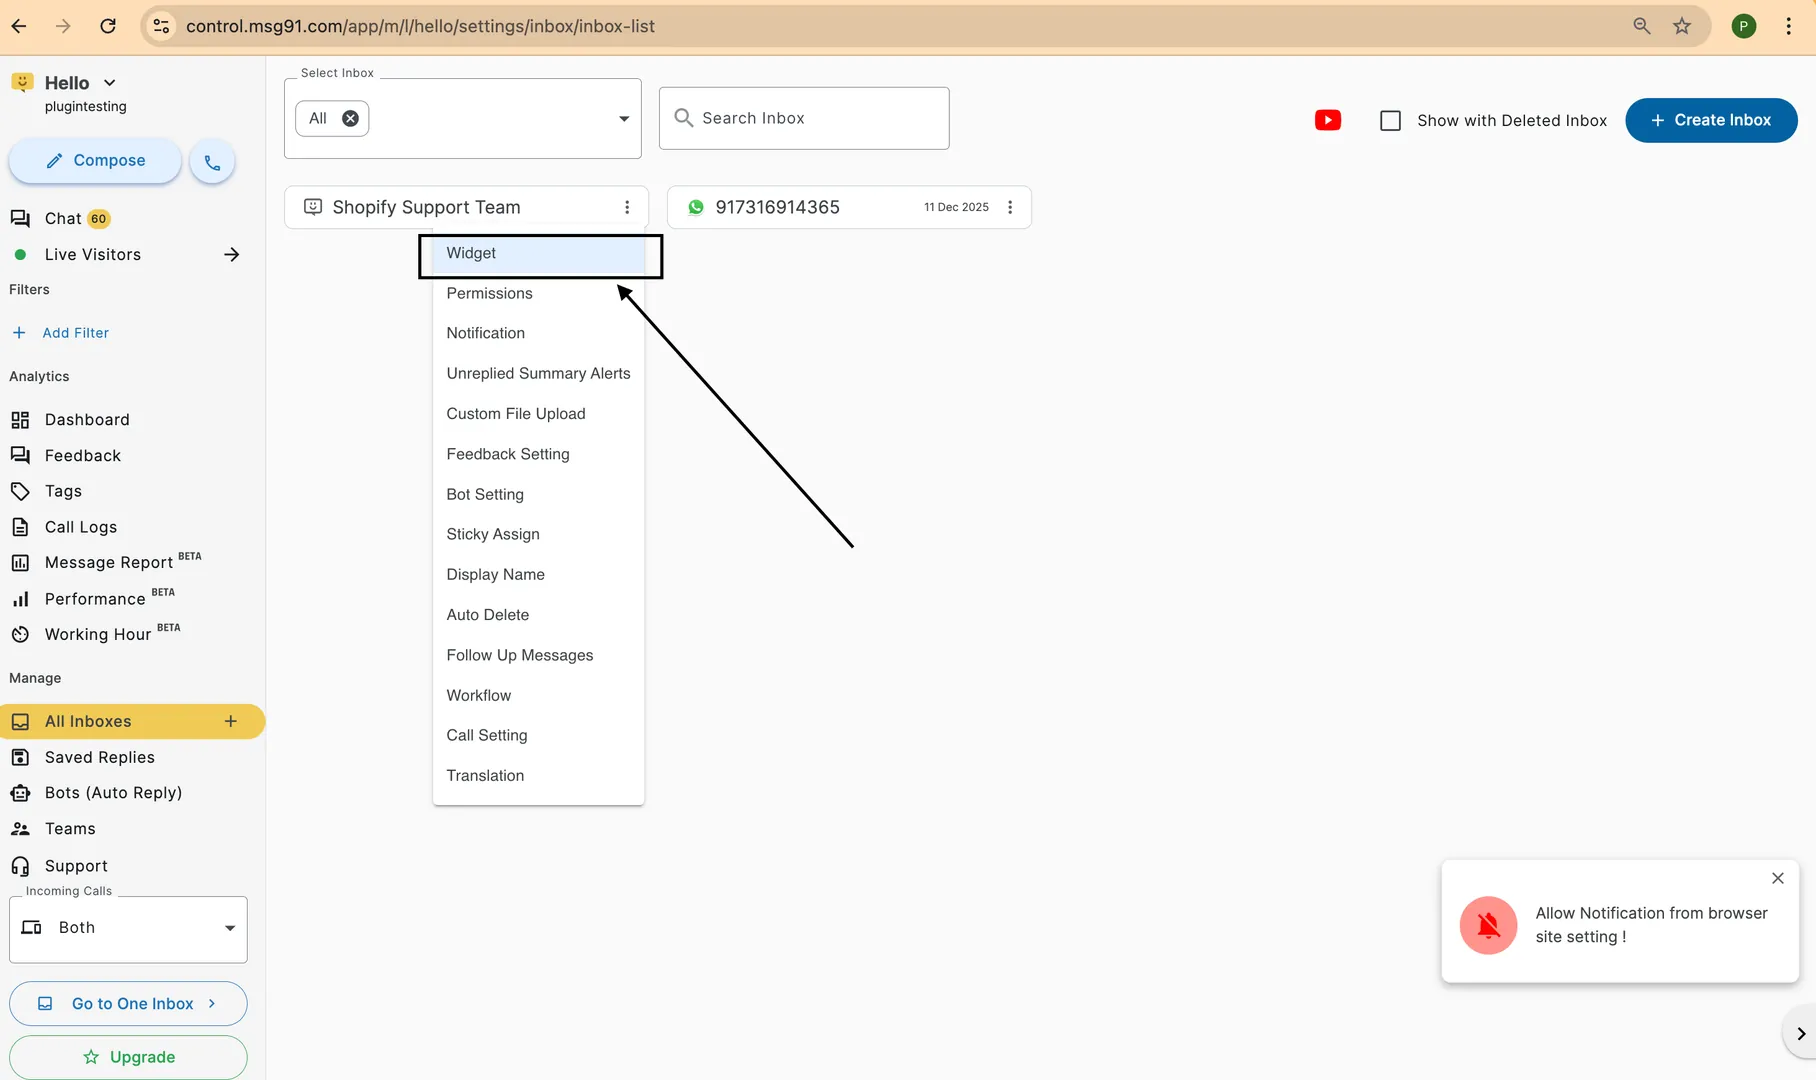
Task: Expand the right side panel chevron
Action: click(1801, 1034)
